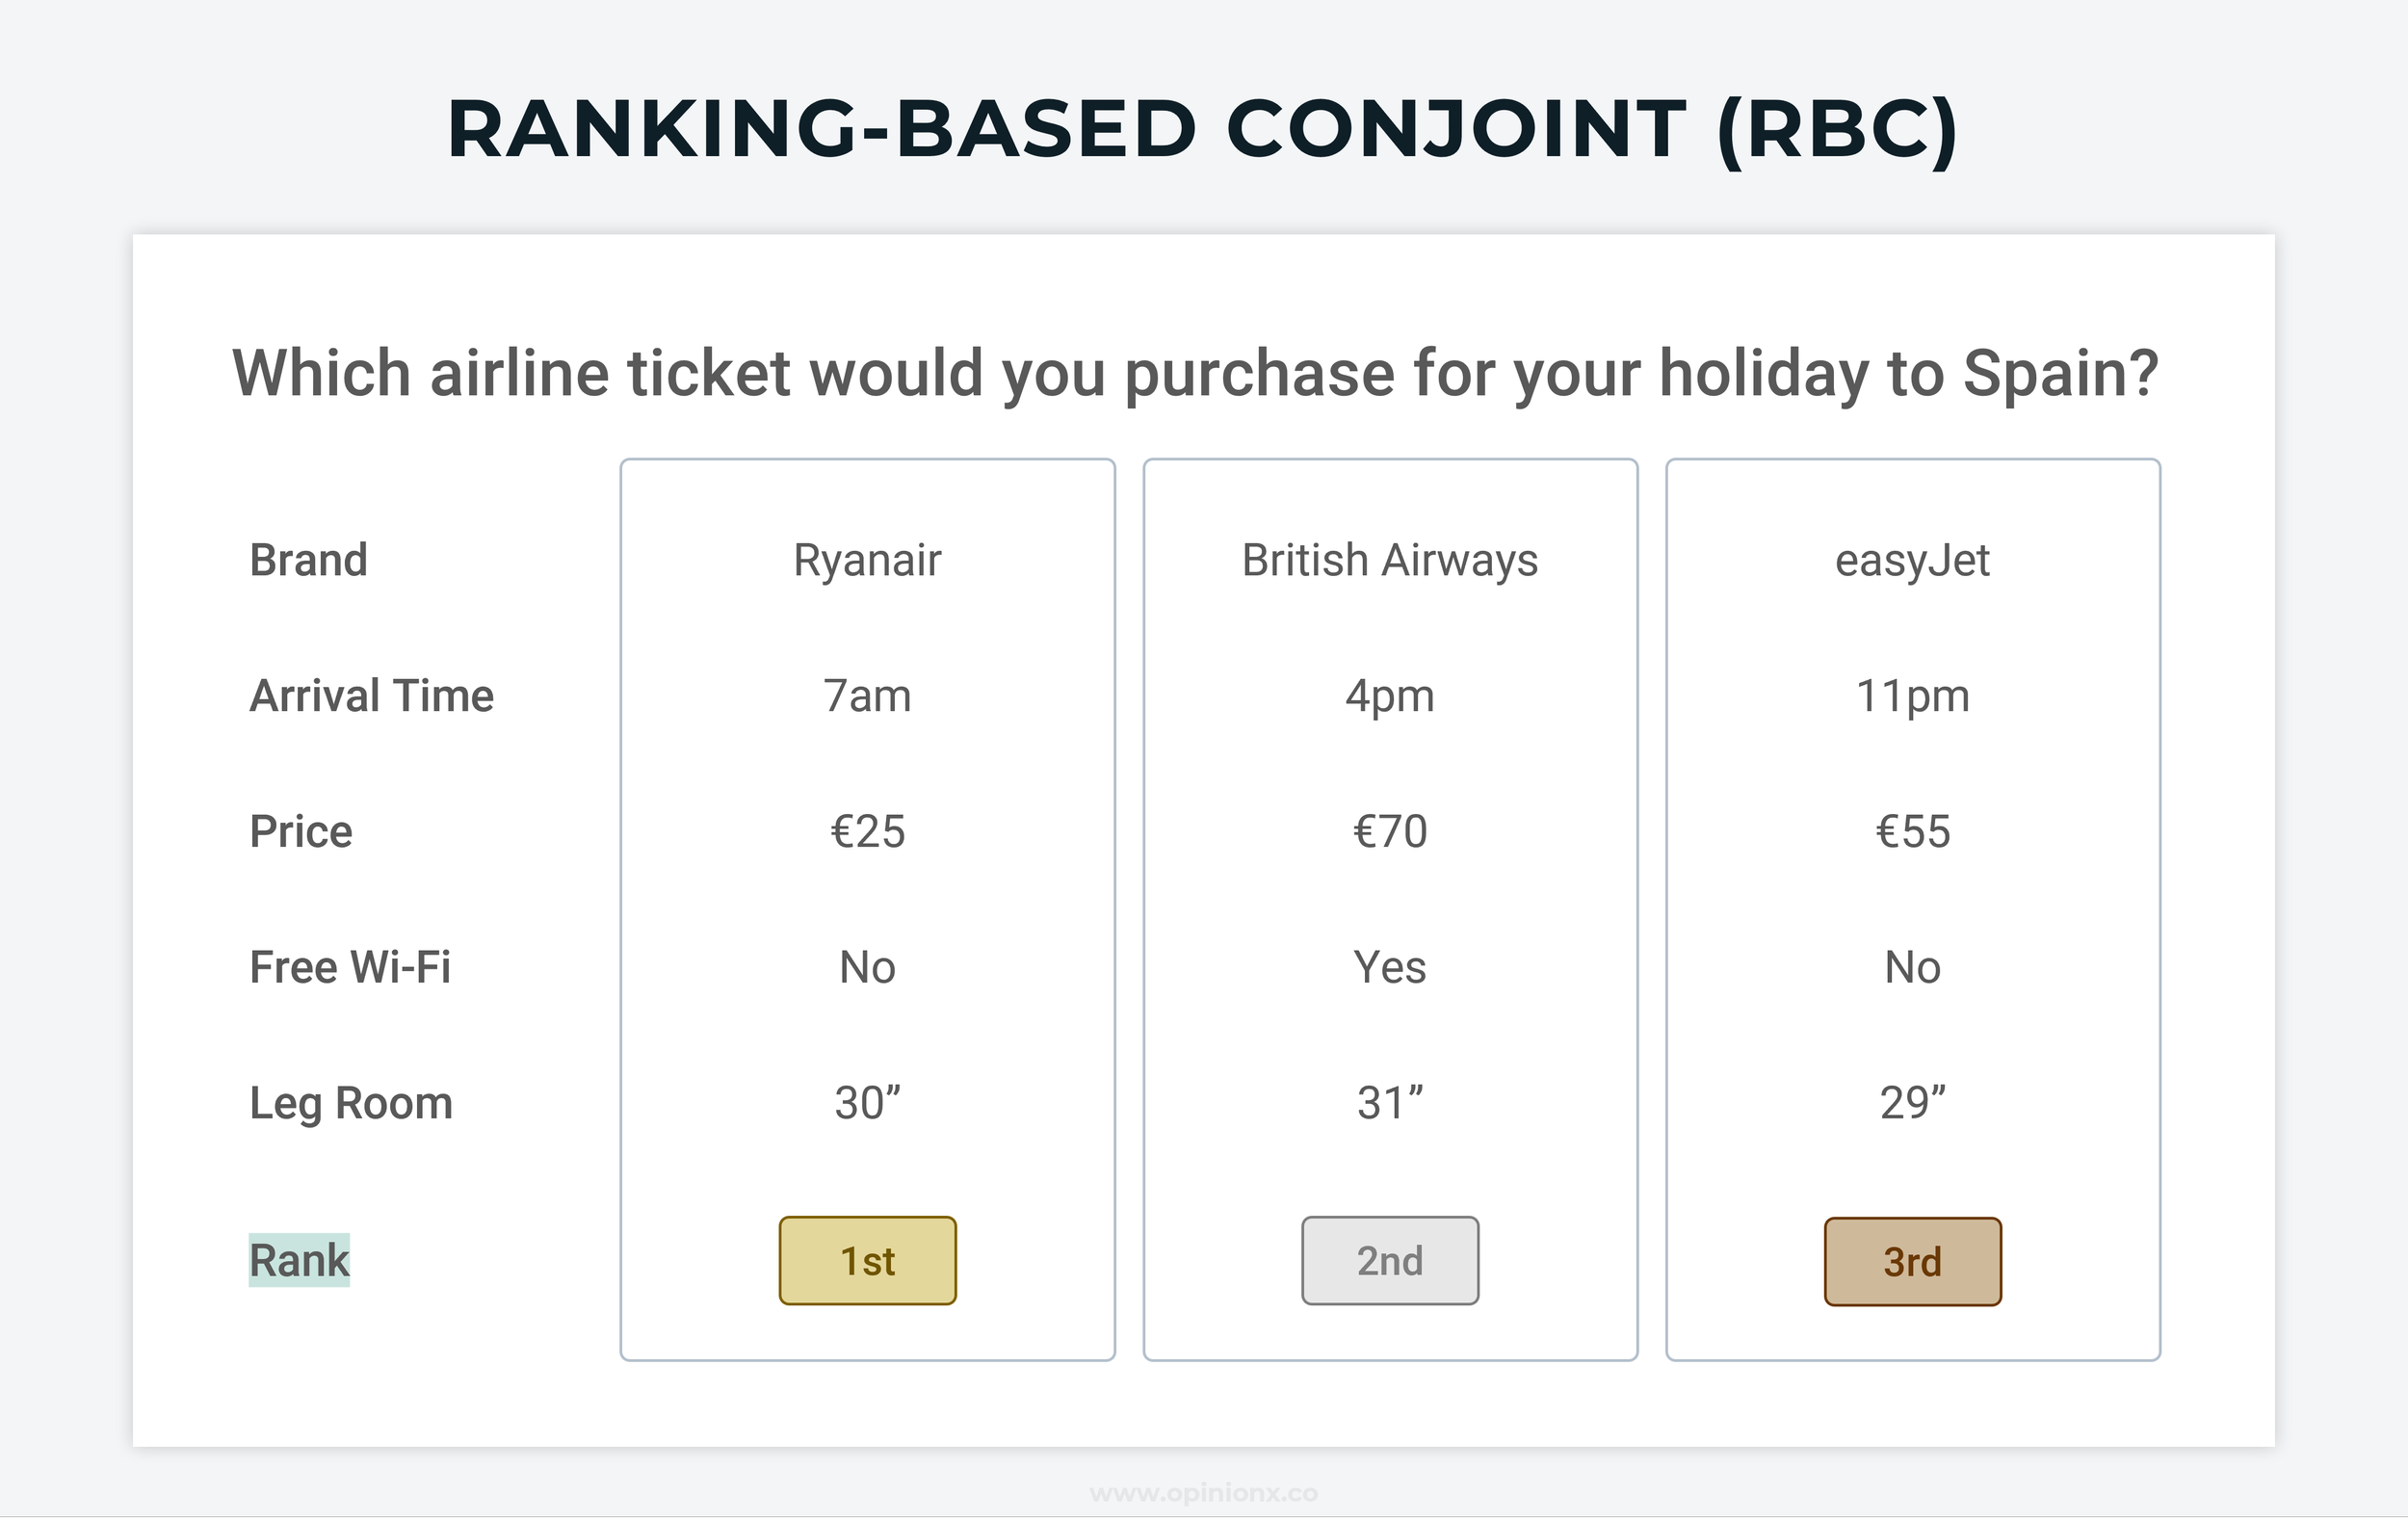The width and height of the screenshot is (2408, 1523).
Task: Click the 31” leg room value
Action: click(1390, 1102)
